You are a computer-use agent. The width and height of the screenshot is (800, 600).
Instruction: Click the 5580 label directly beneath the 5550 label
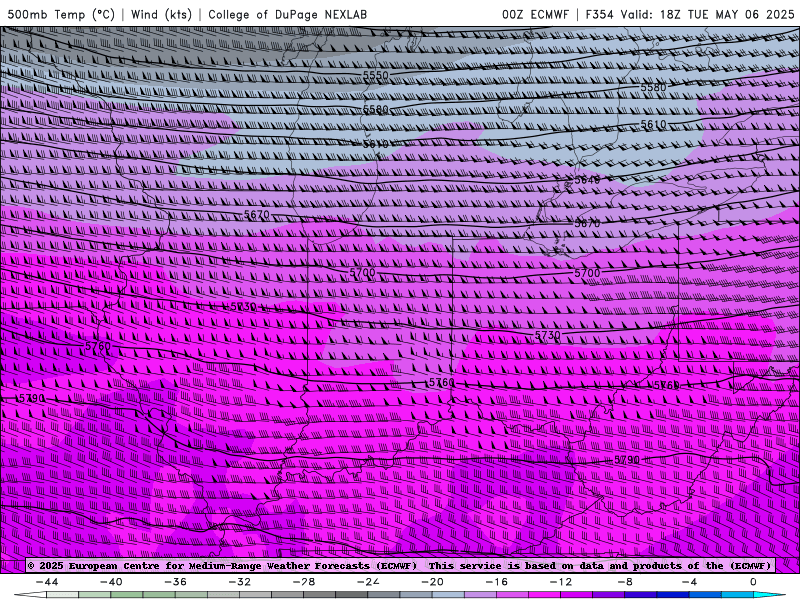(x=376, y=110)
